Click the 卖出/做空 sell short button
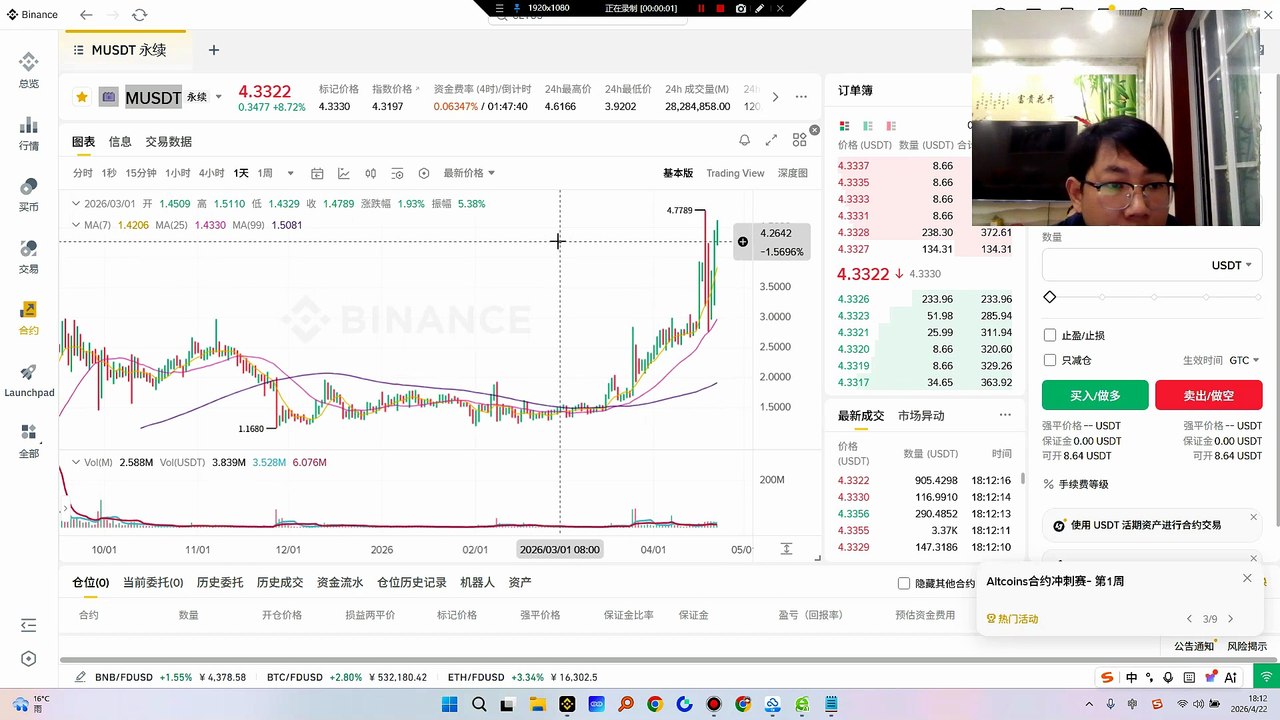This screenshot has width=1280, height=720. 1208,395
